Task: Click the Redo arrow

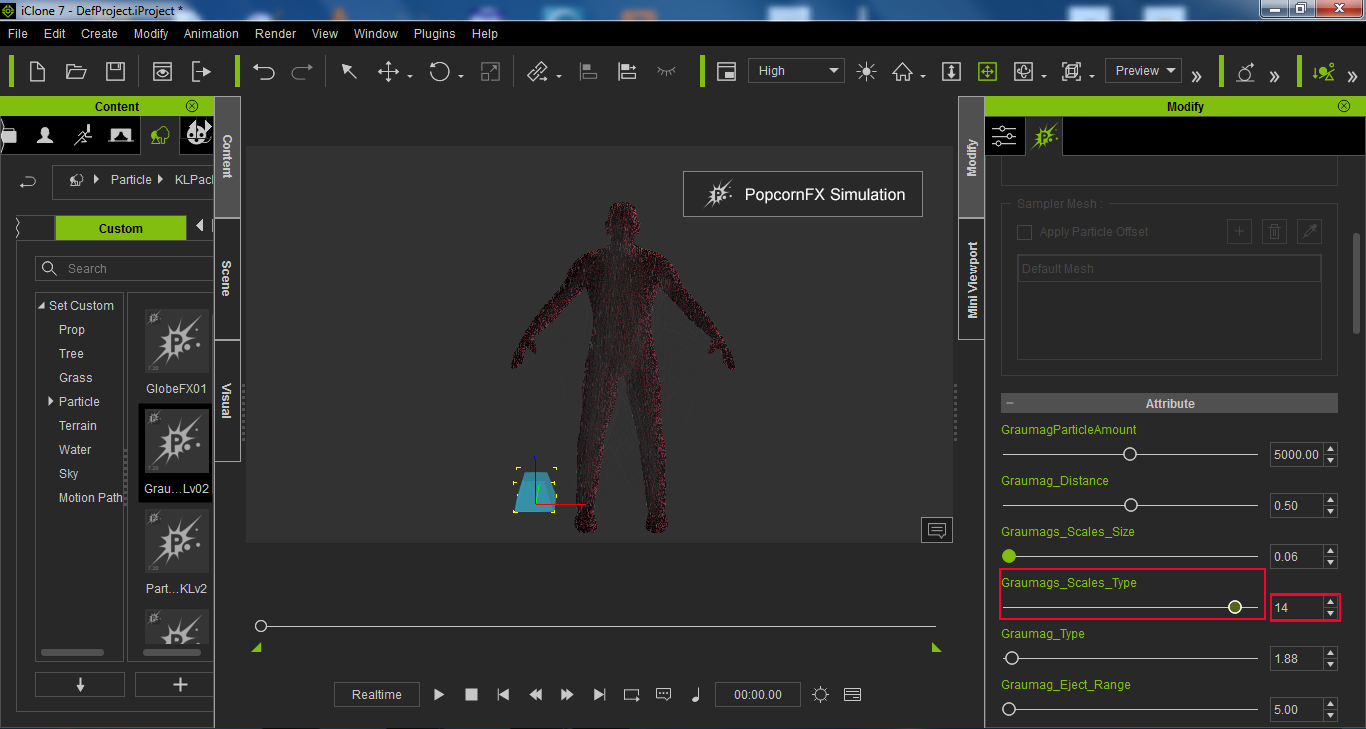Action: (x=301, y=71)
